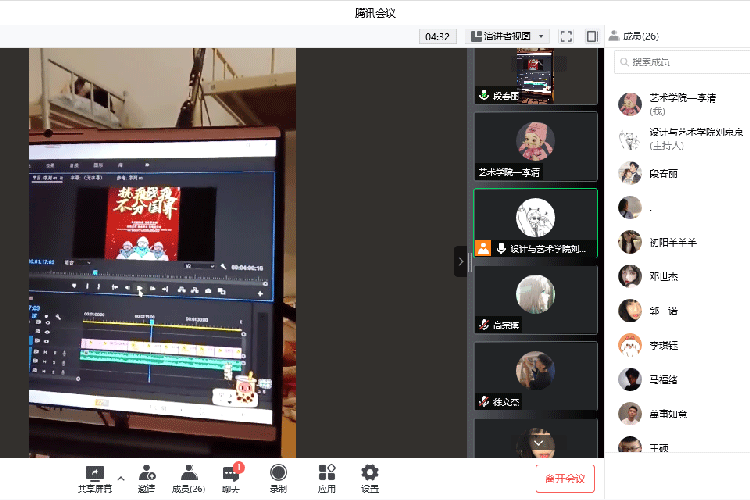
Task: Select the host's video tile with green border
Action: pyautogui.click(x=535, y=223)
